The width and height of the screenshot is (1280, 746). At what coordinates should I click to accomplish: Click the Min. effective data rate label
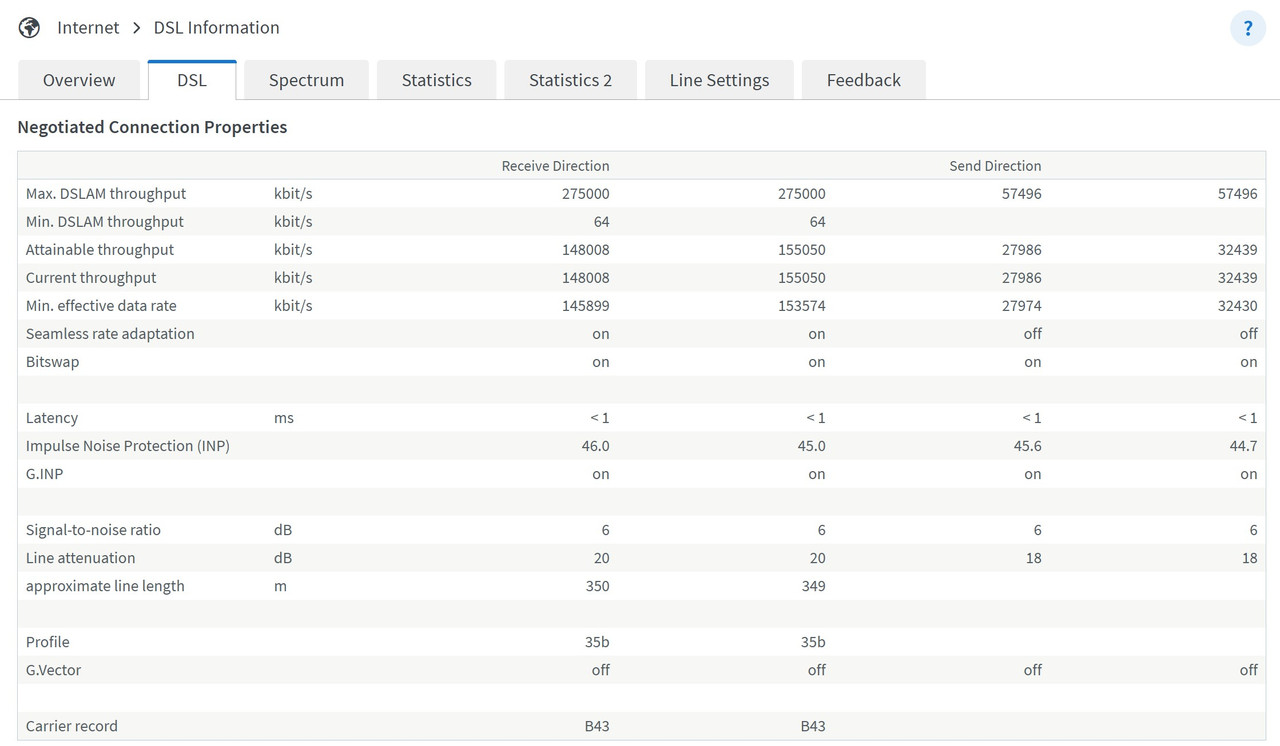pyautogui.click(x=101, y=306)
